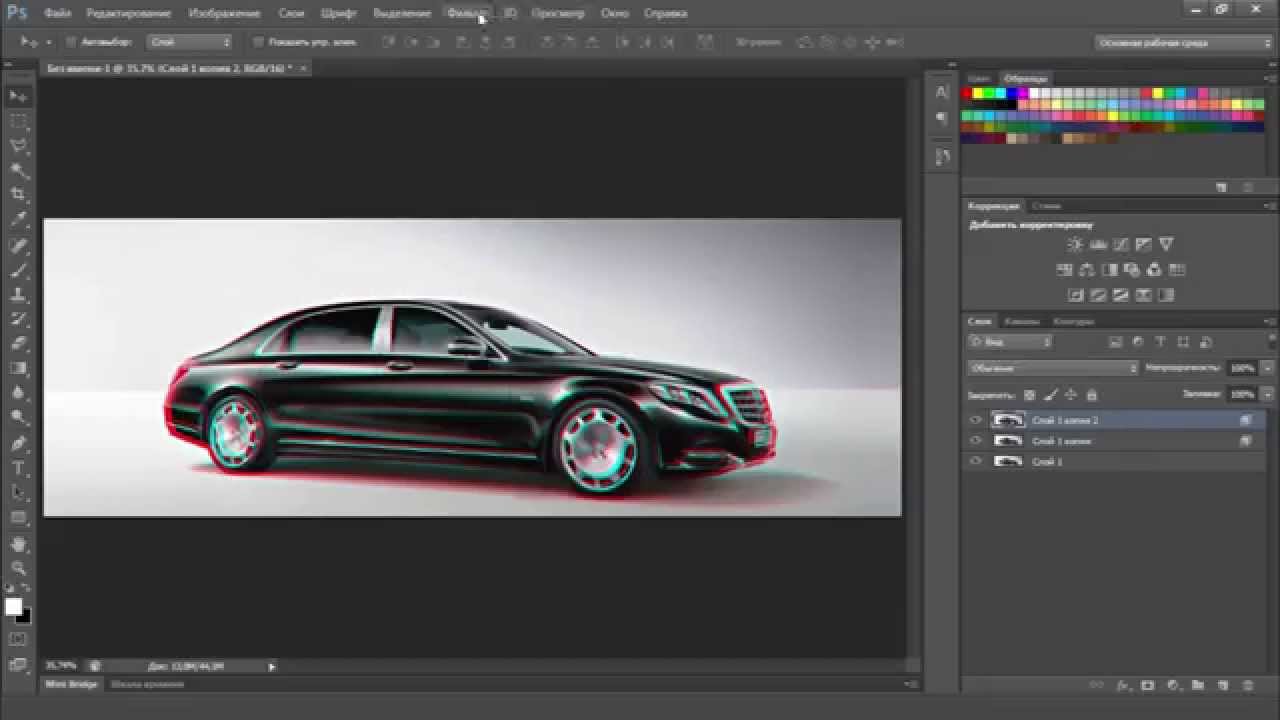Hide the middle layer 'Слой 1 копия'
The height and width of the screenshot is (720, 1280).
click(x=976, y=441)
